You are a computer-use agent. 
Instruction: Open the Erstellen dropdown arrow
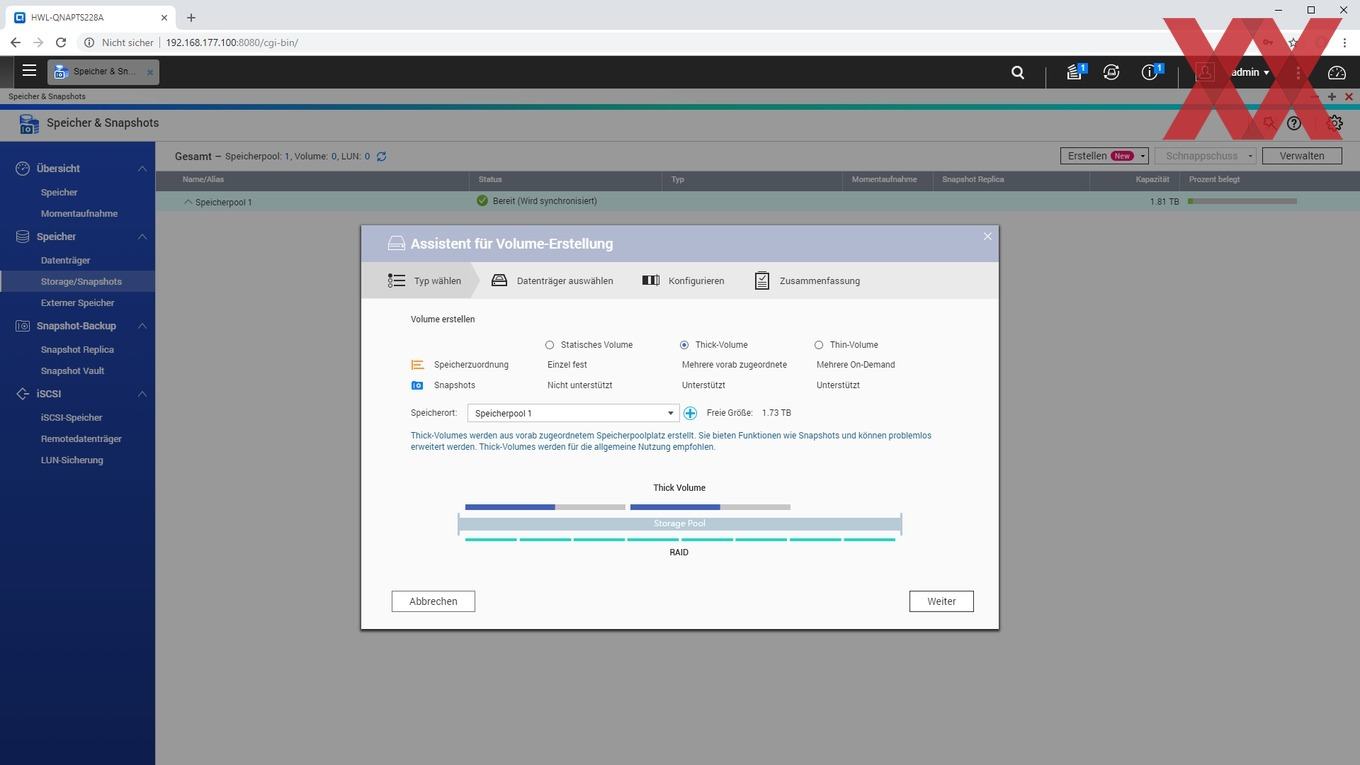click(x=1143, y=156)
